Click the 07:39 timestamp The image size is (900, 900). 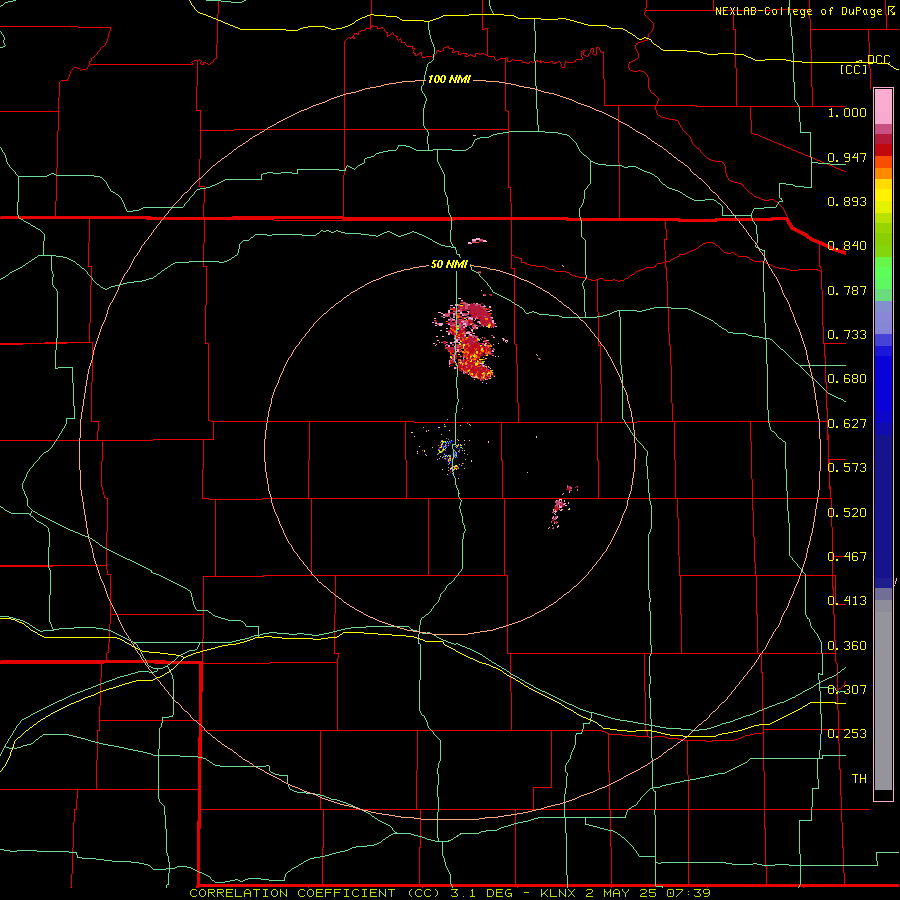(688, 893)
